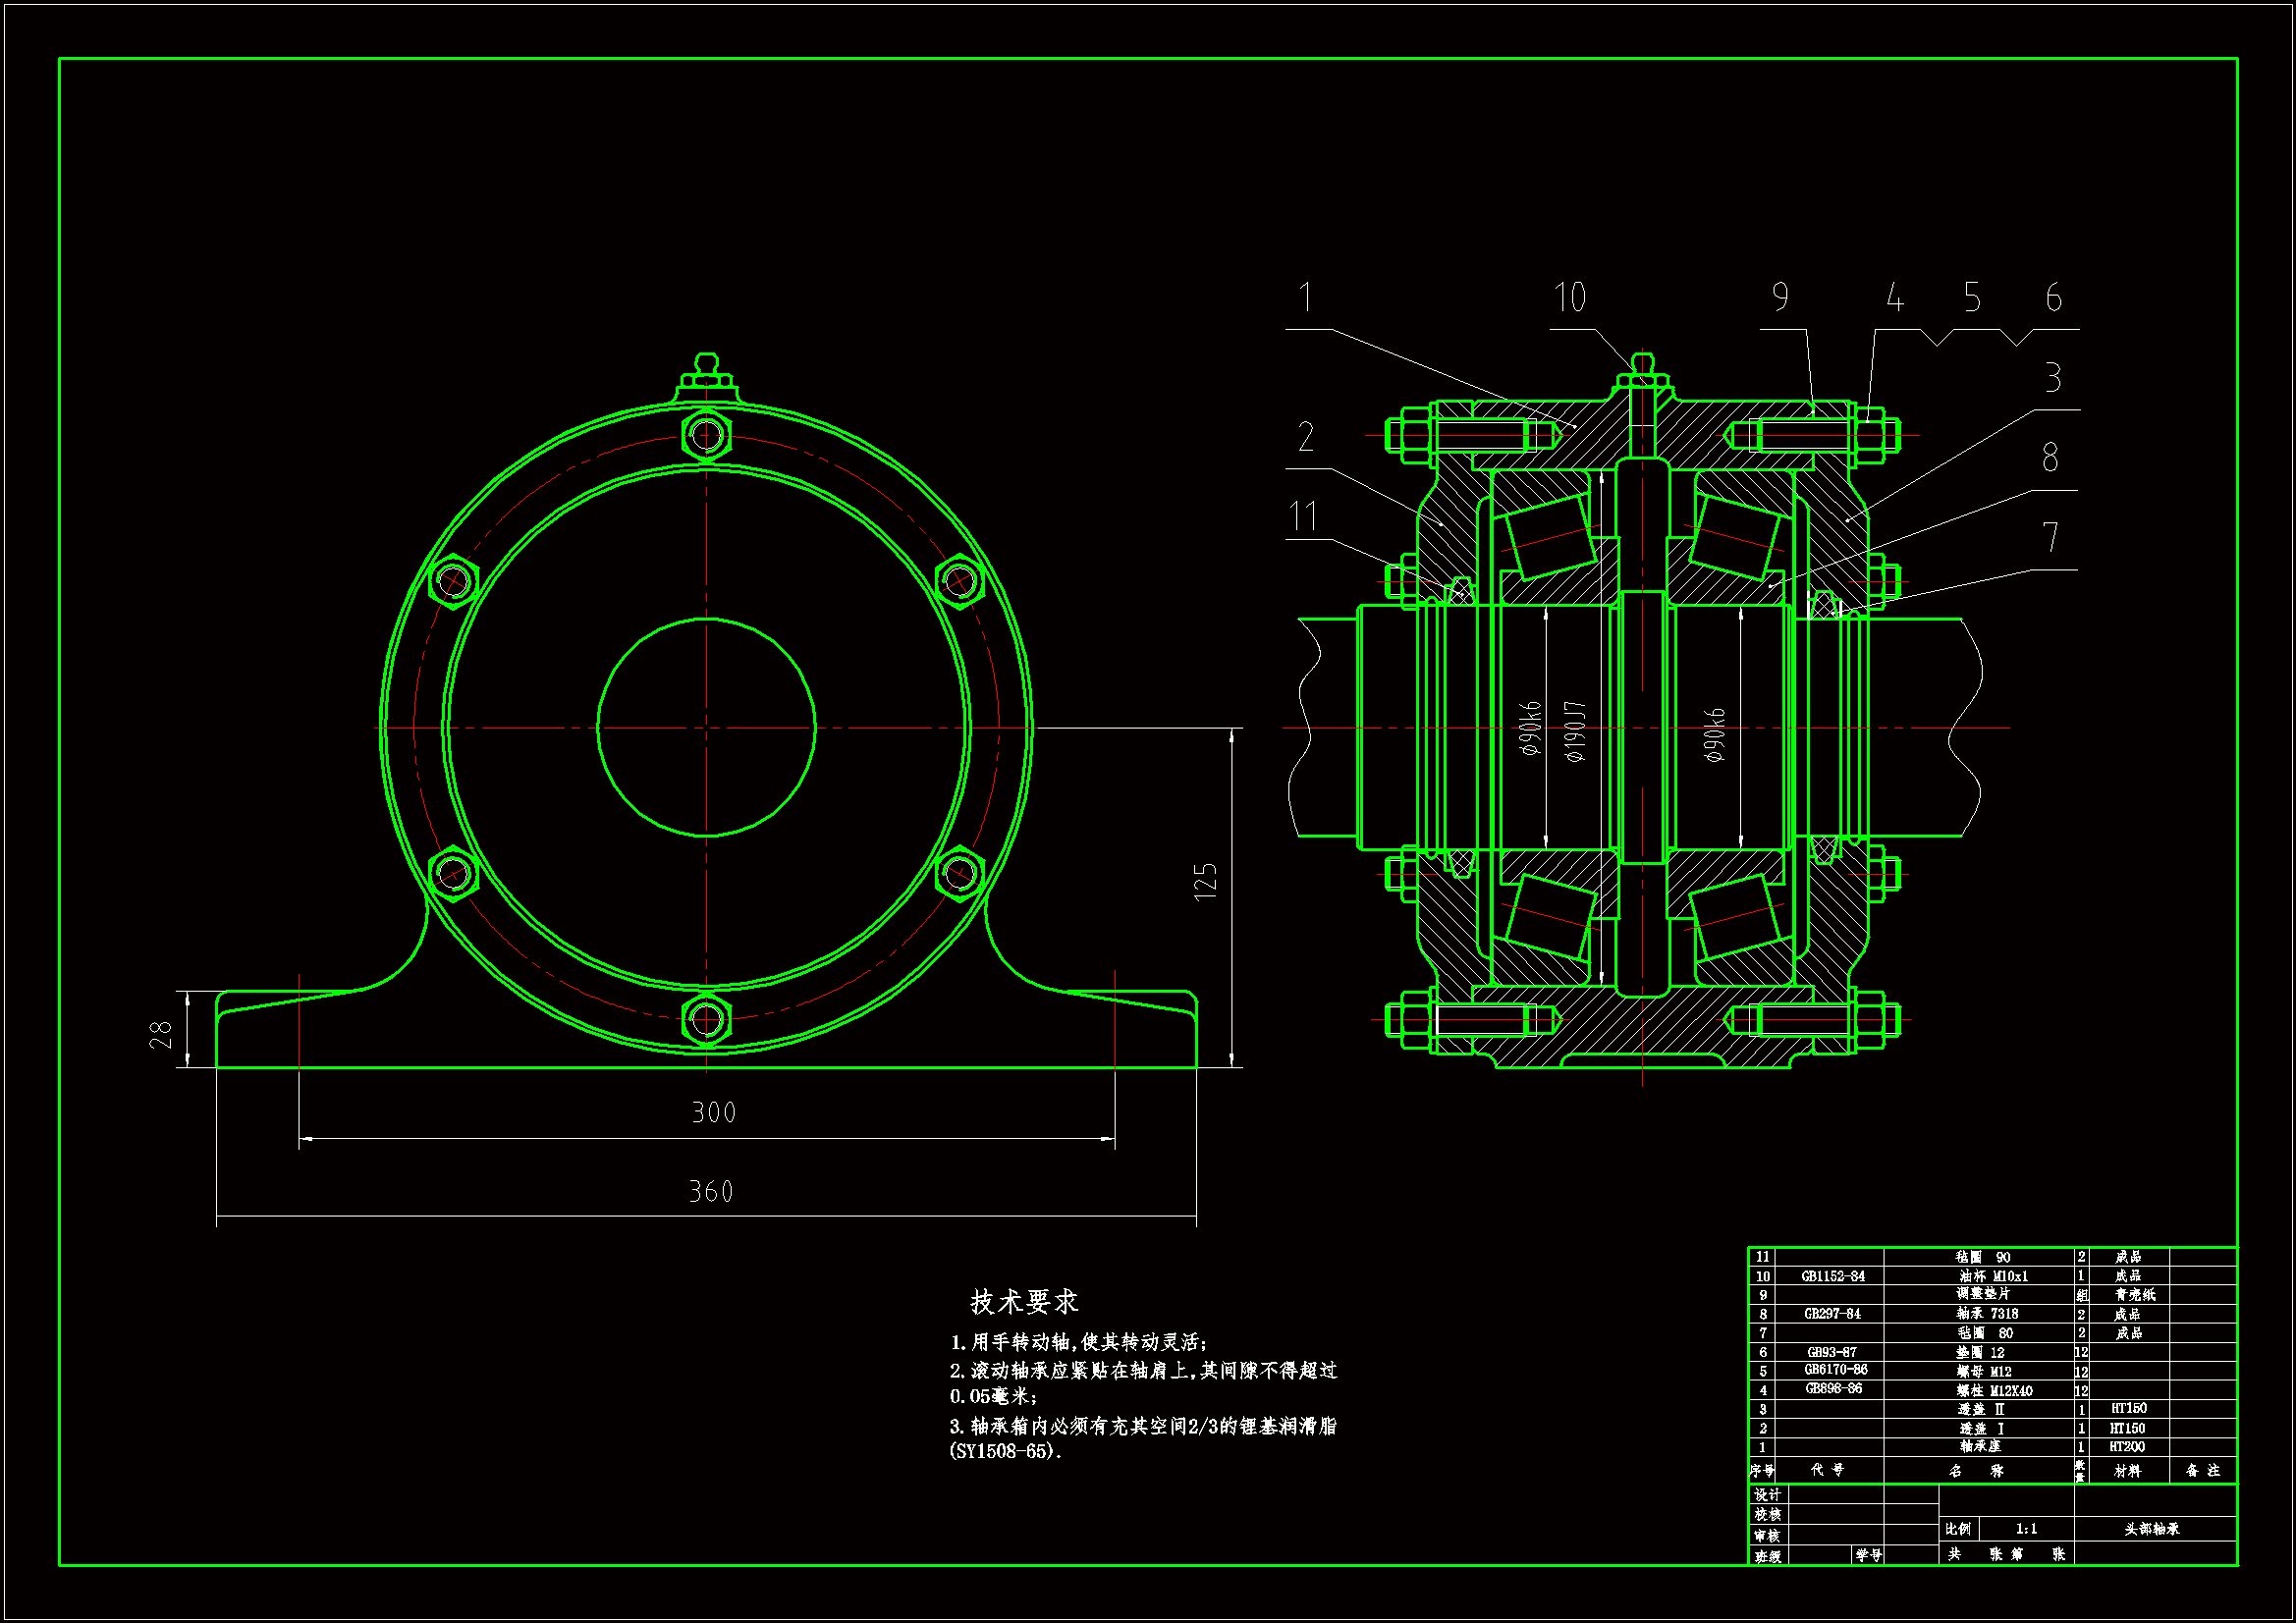Screen dimensions: 2296x1623
Task: Select the 轴承 7318 parts list entry
Action: point(1987,1314)
